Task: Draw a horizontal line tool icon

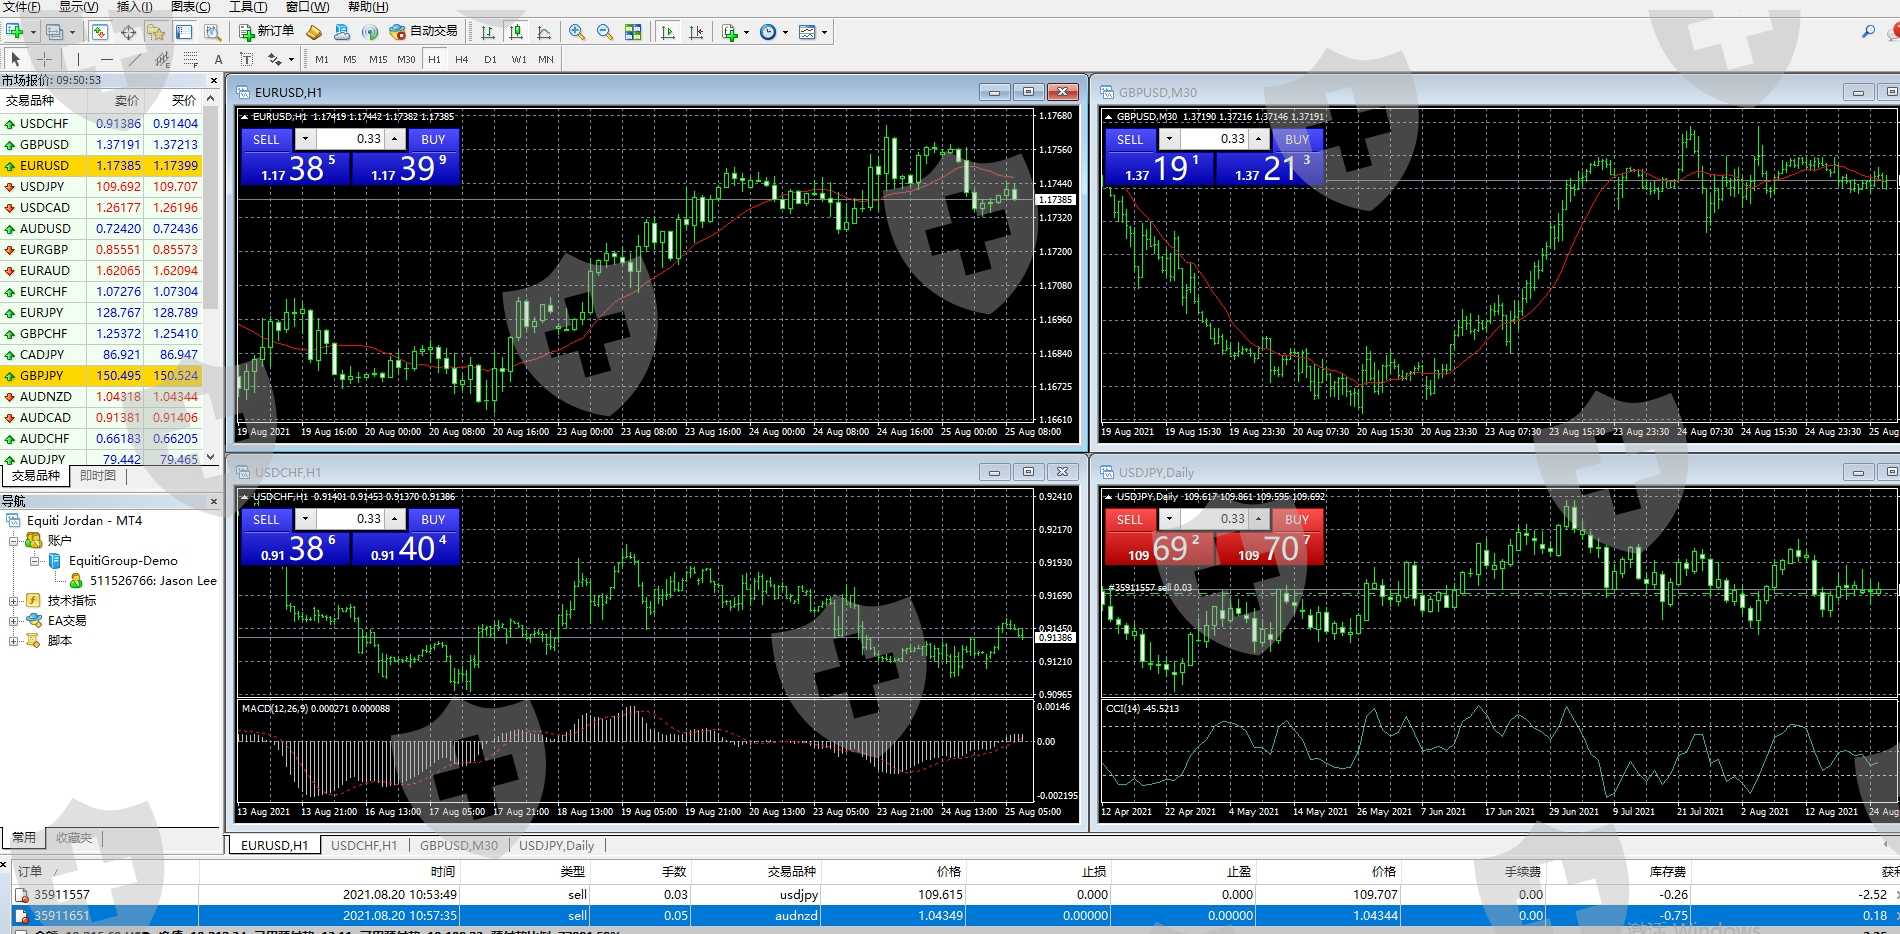Action: 106,60
